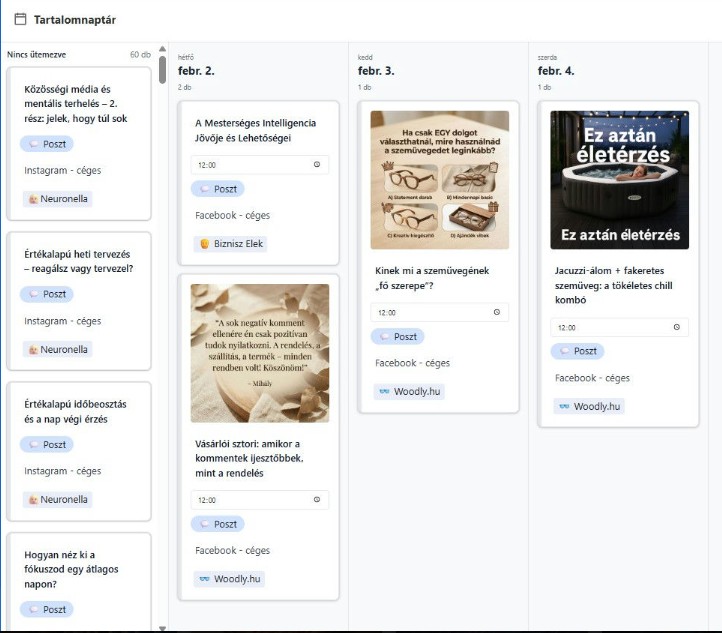Open the Vásárlói sztori post title
The height and width of the screenshot is (633, 722).
pos(249,459)
